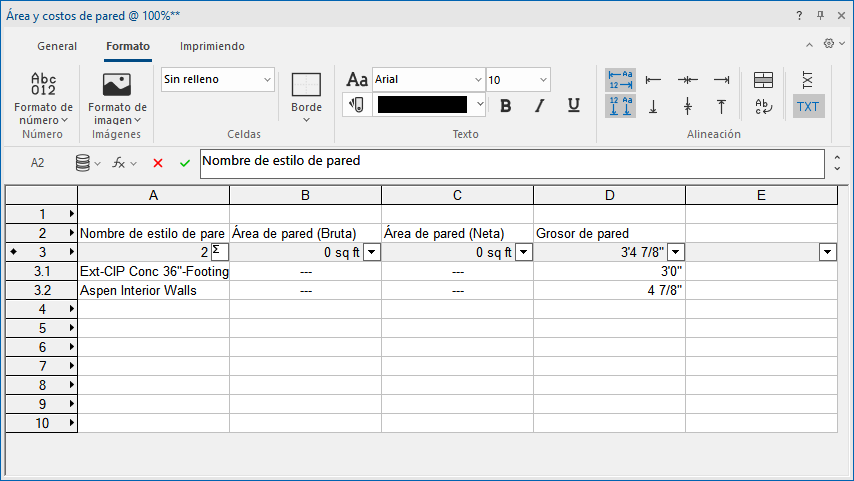The image size is (854, 481).
Task: Toggle bold text formatting
Action: point(506,105)
